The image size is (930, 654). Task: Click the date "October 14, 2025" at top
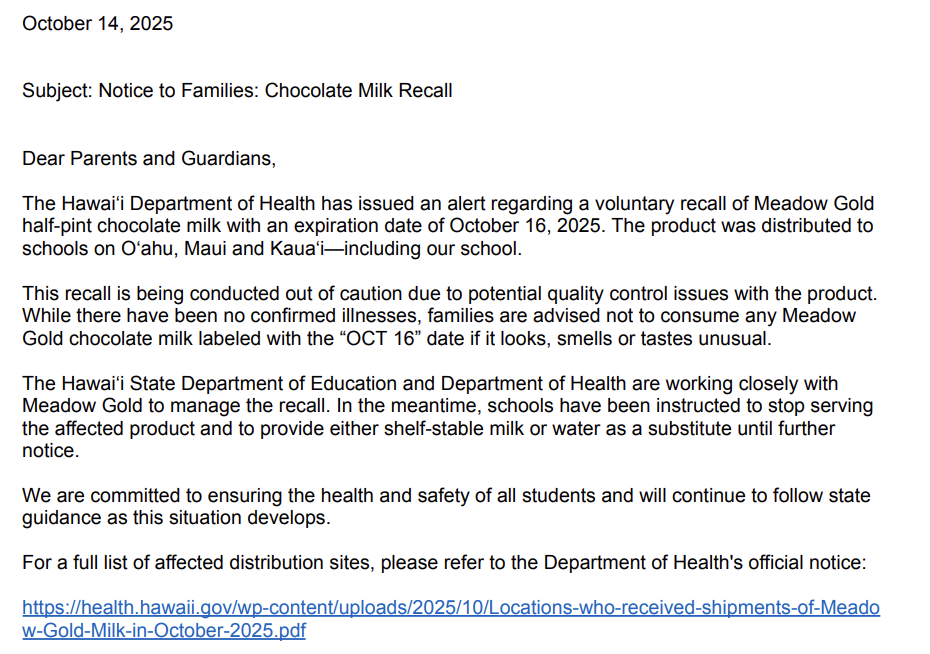(x=97, y=23)
